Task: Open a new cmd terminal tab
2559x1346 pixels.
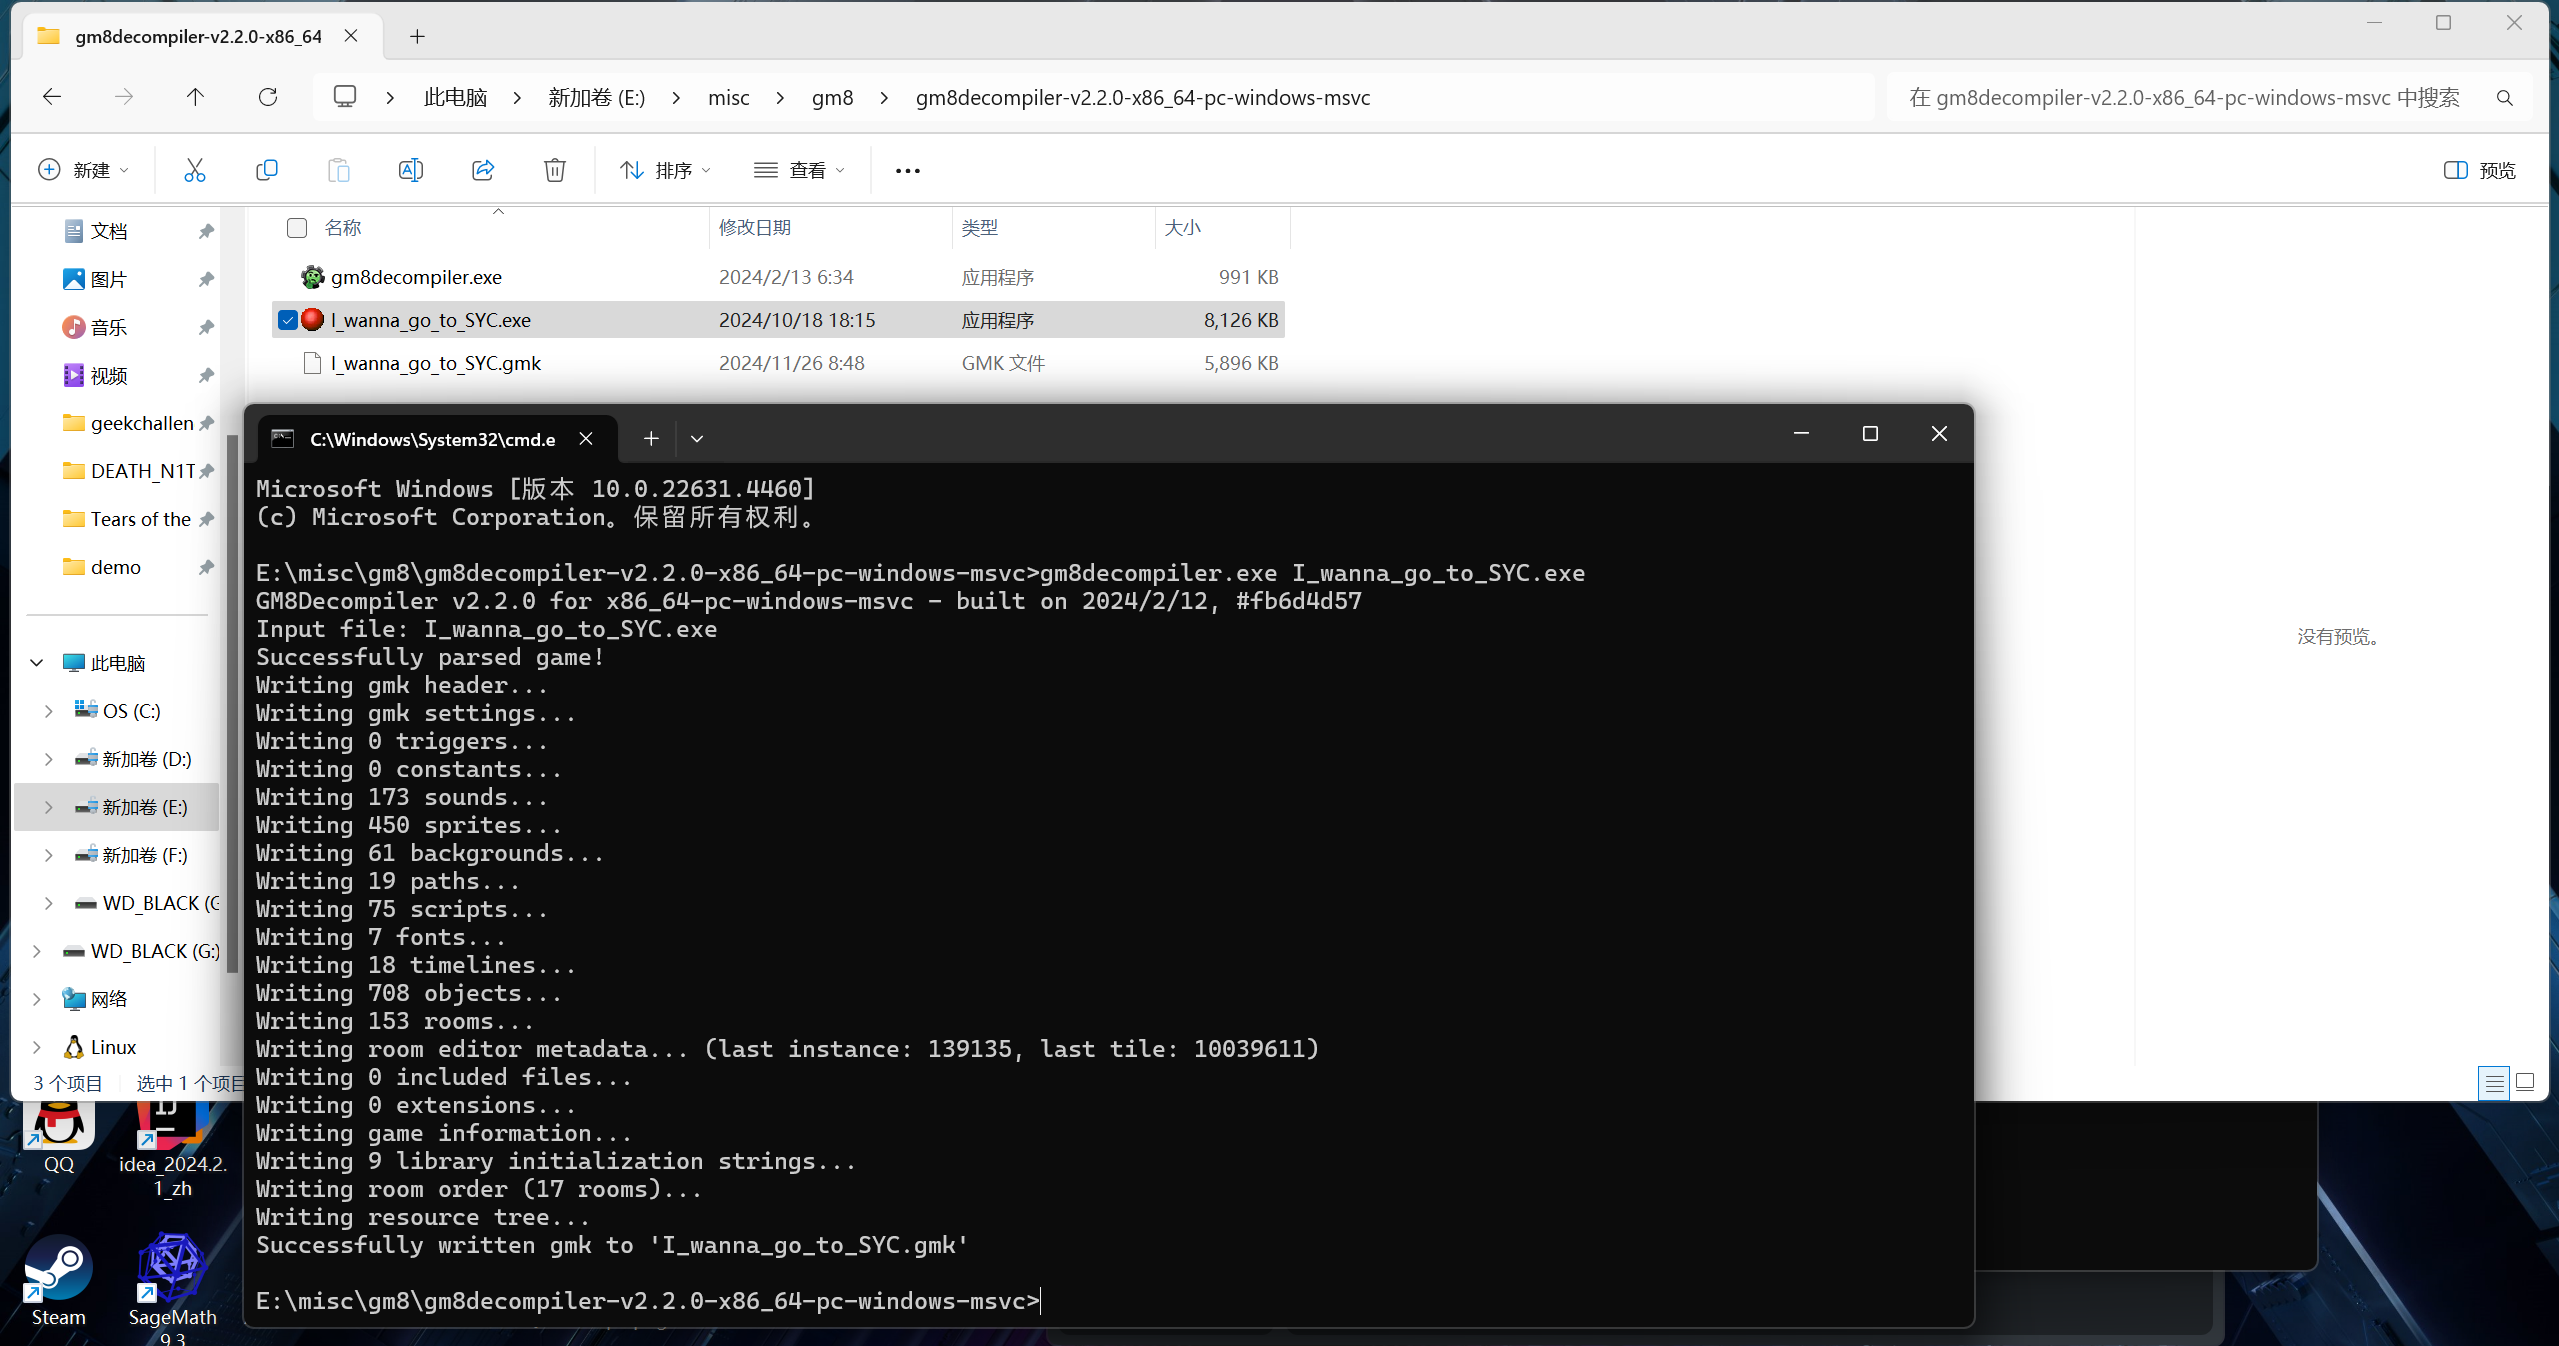Action: click(x=651, y=438)
